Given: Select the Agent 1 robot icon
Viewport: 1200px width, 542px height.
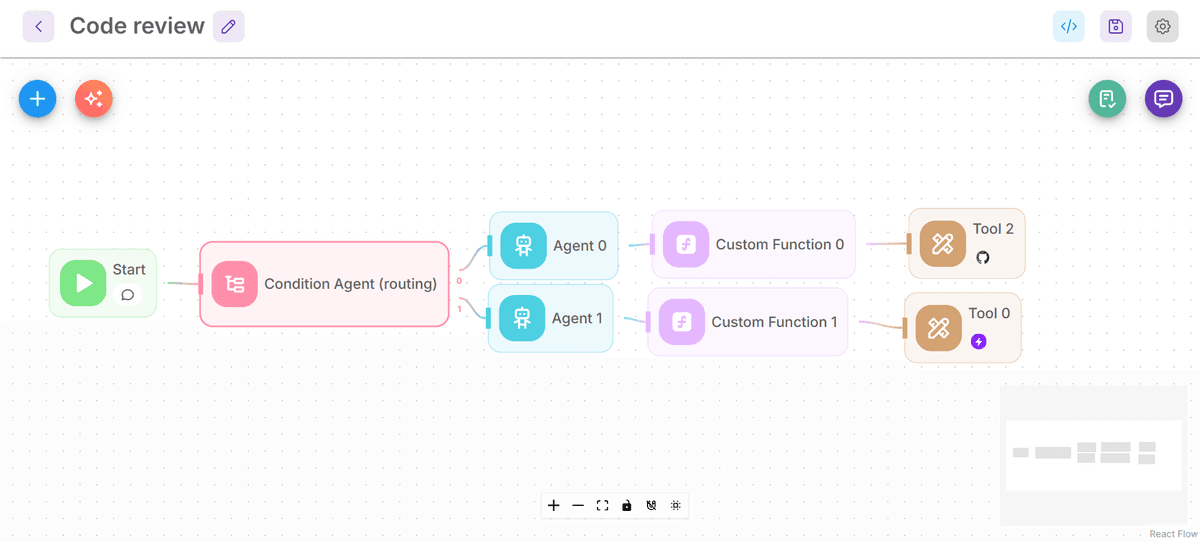Looking at the screenshot, I should pos(521,318).
